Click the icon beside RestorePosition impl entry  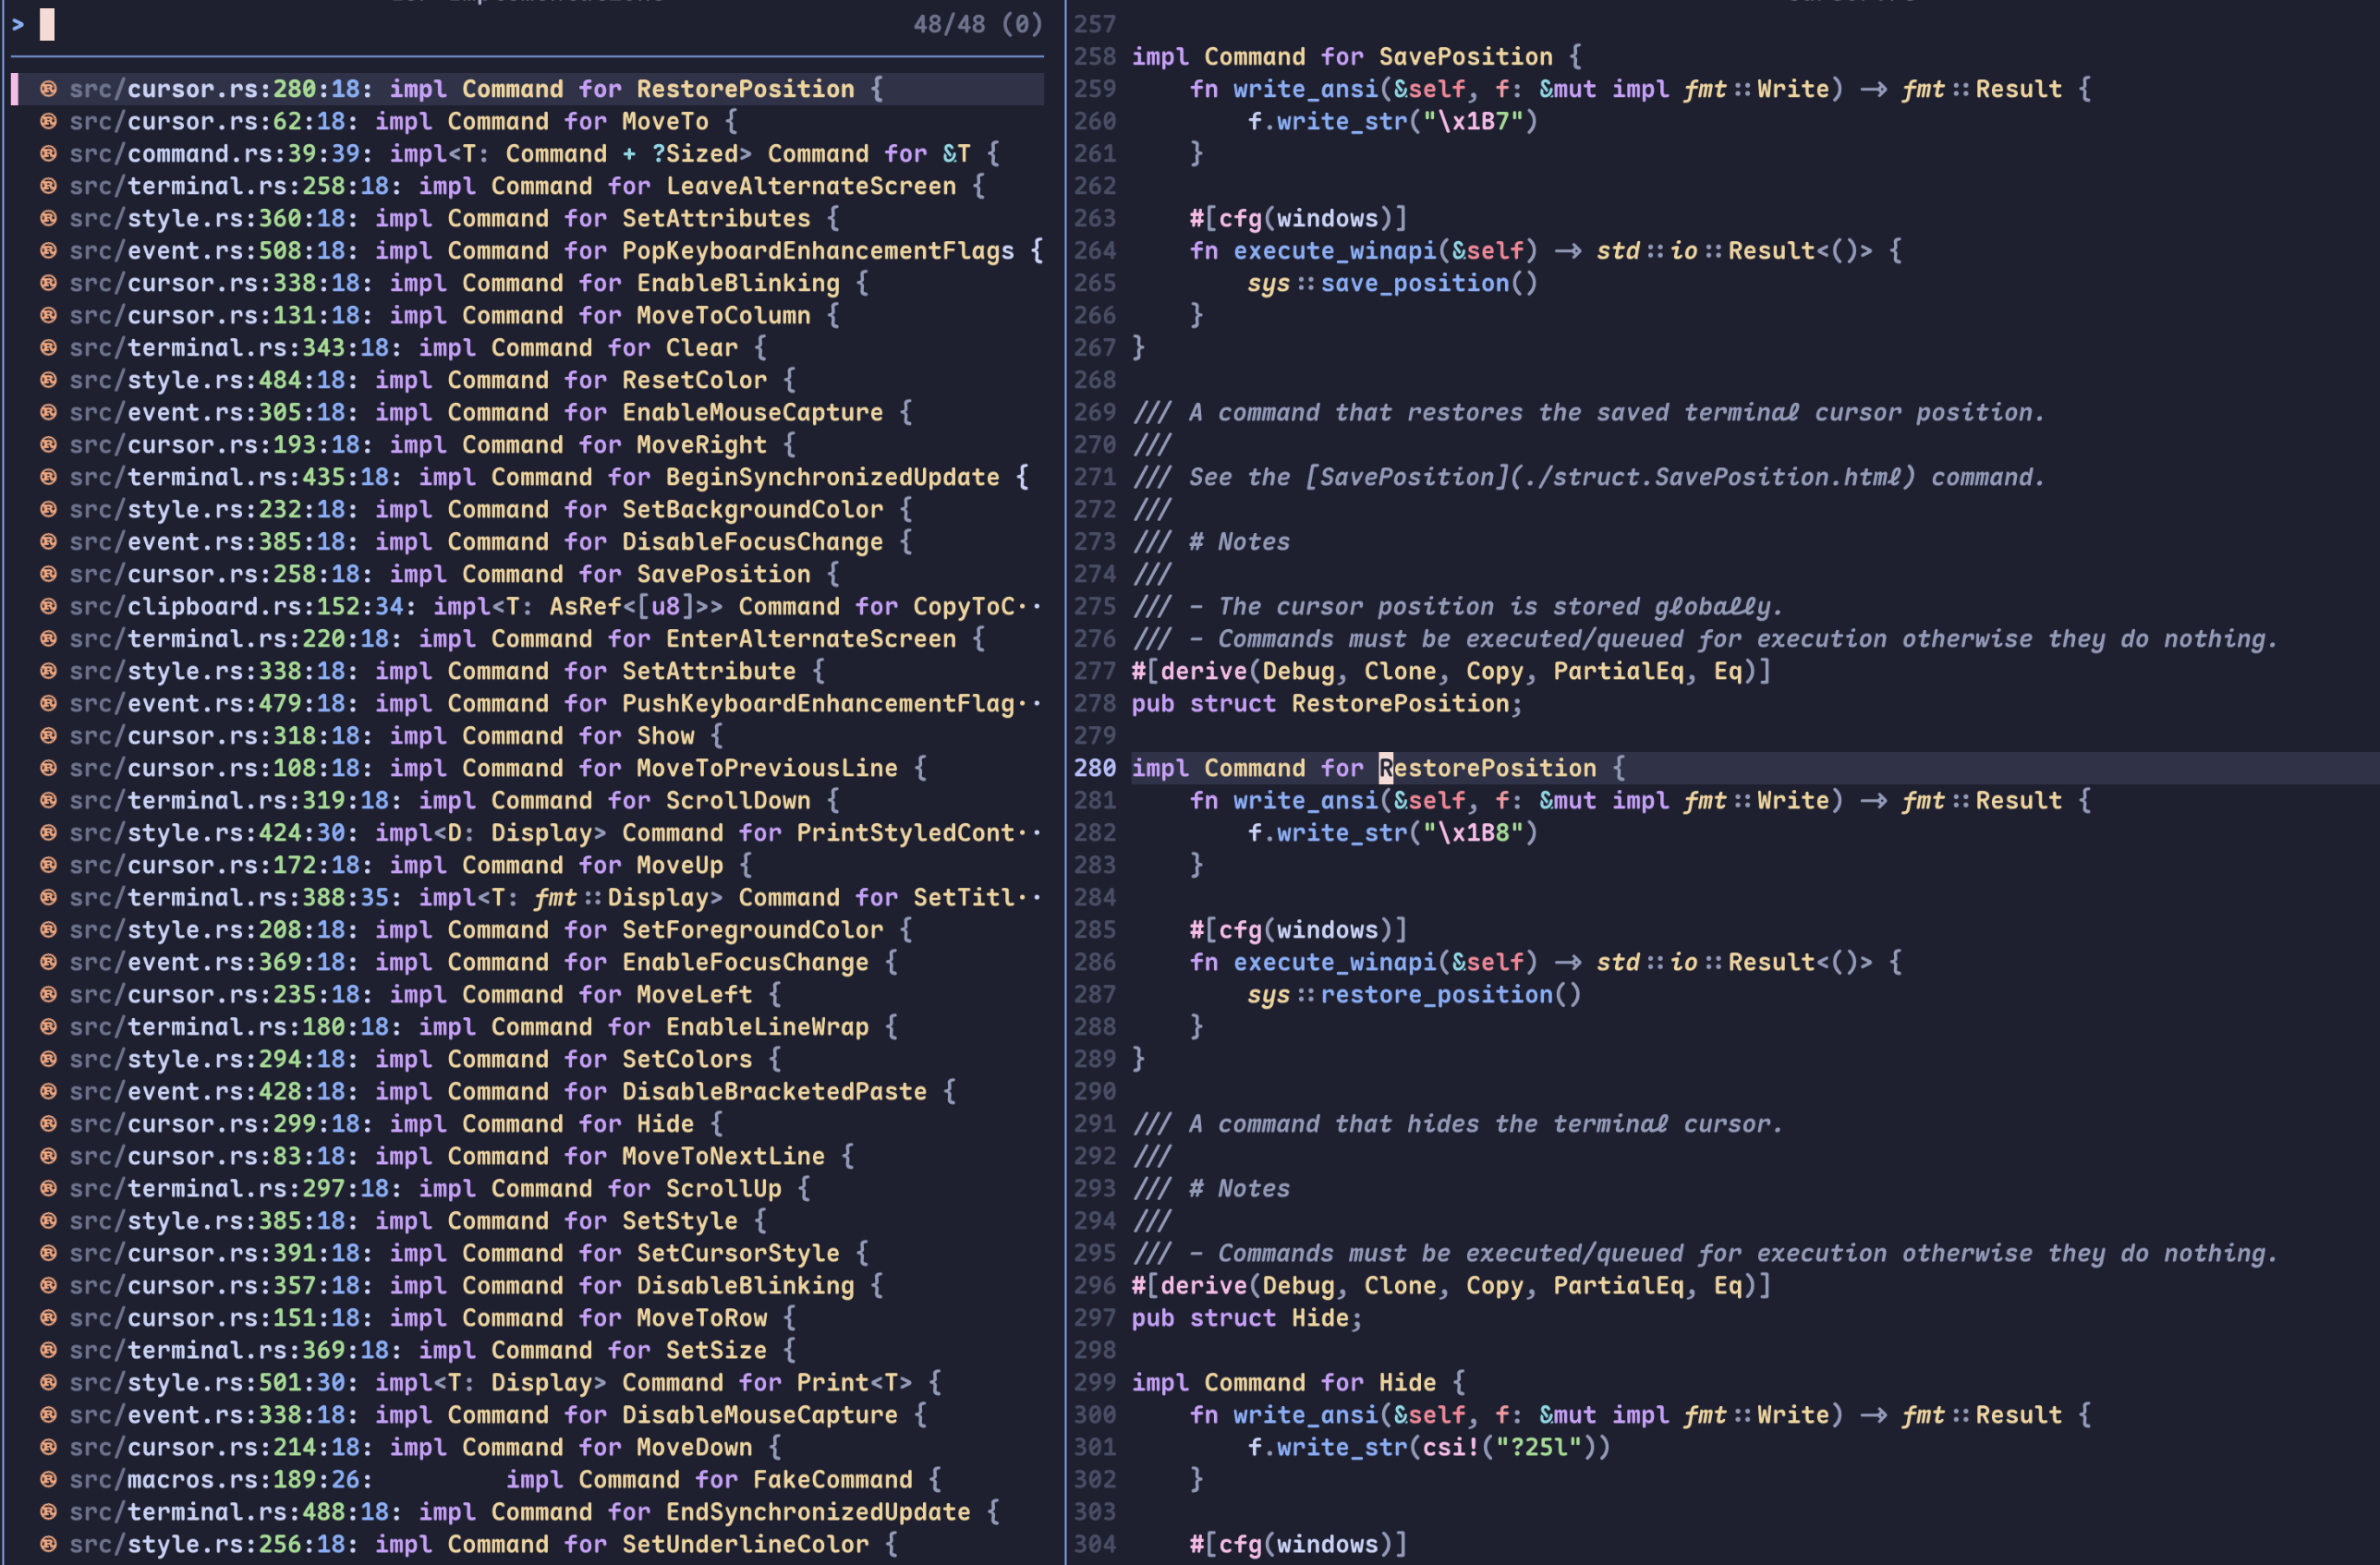pos(47,89)
